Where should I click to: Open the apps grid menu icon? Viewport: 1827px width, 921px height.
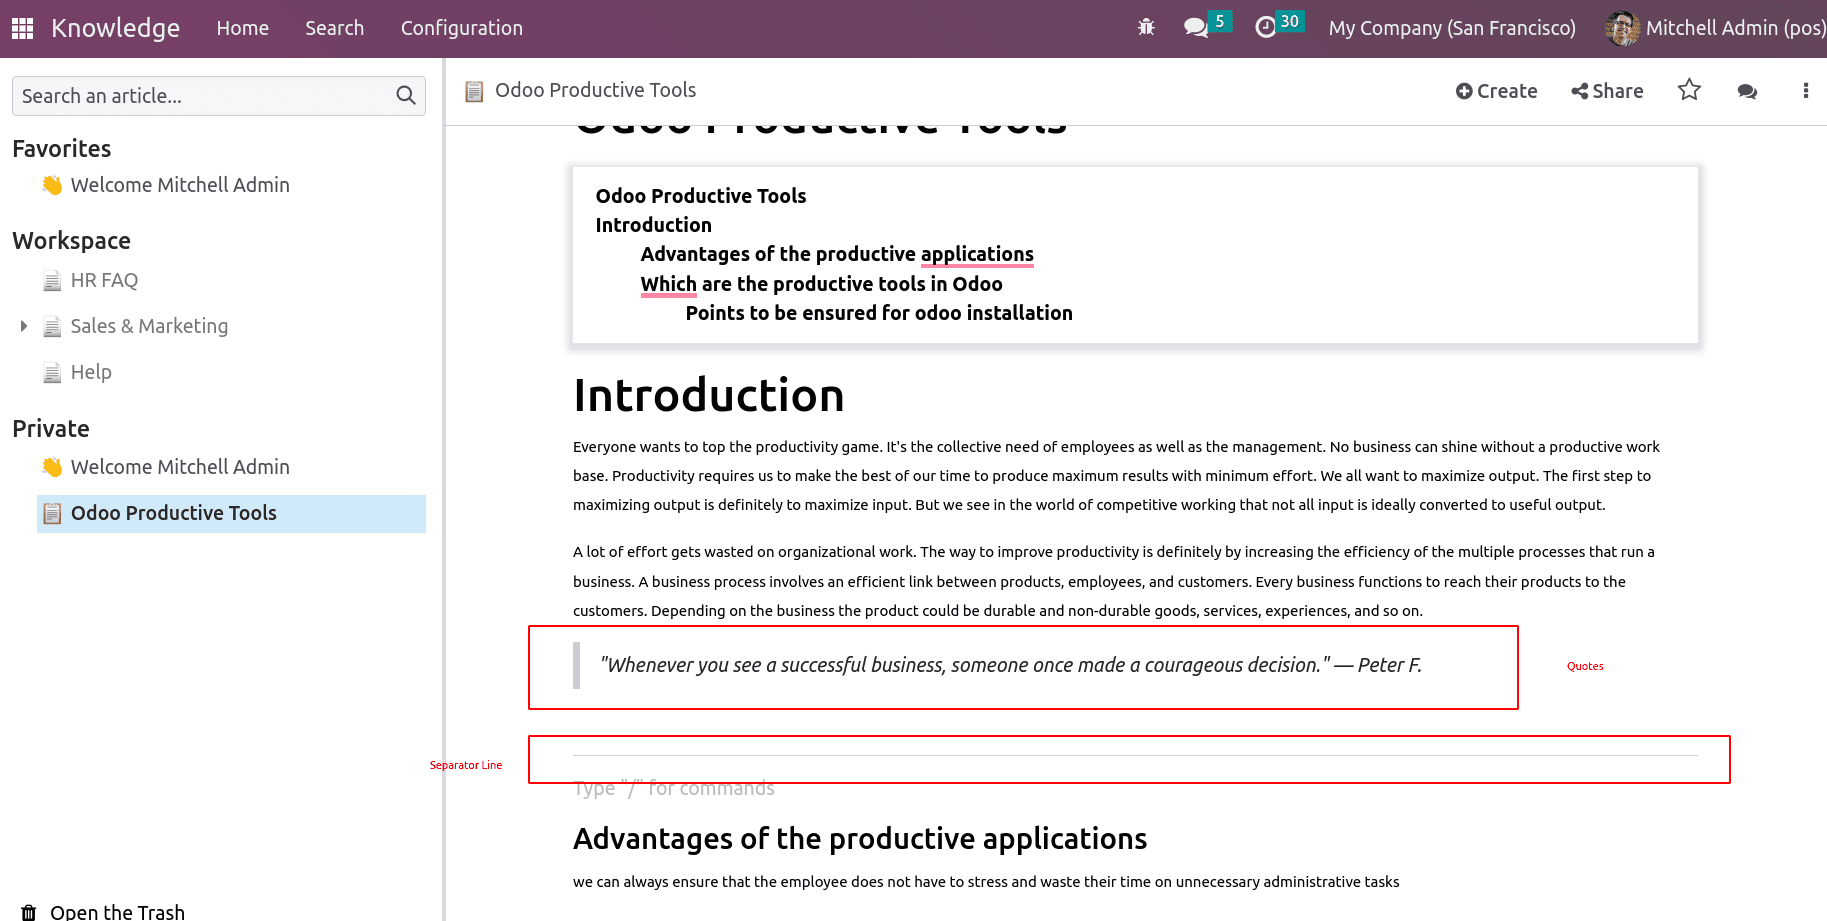coord(23,28)
